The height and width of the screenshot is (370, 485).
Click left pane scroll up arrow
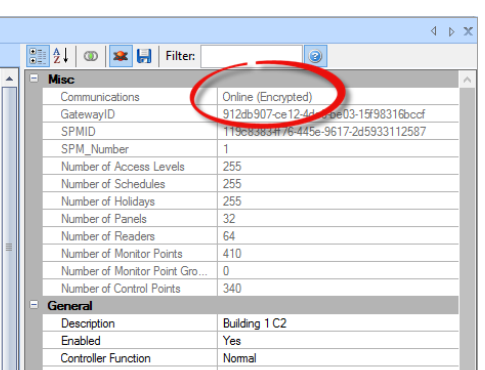(x=9, y=79)
